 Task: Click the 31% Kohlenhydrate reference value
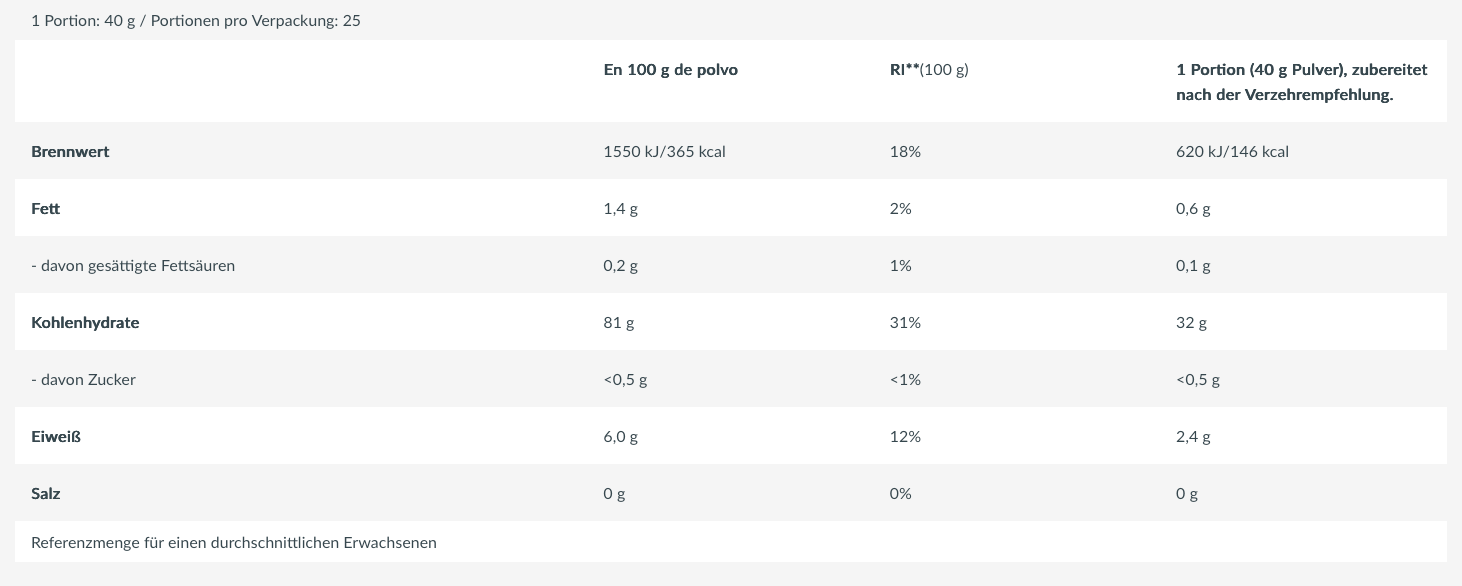pos(905,323)
